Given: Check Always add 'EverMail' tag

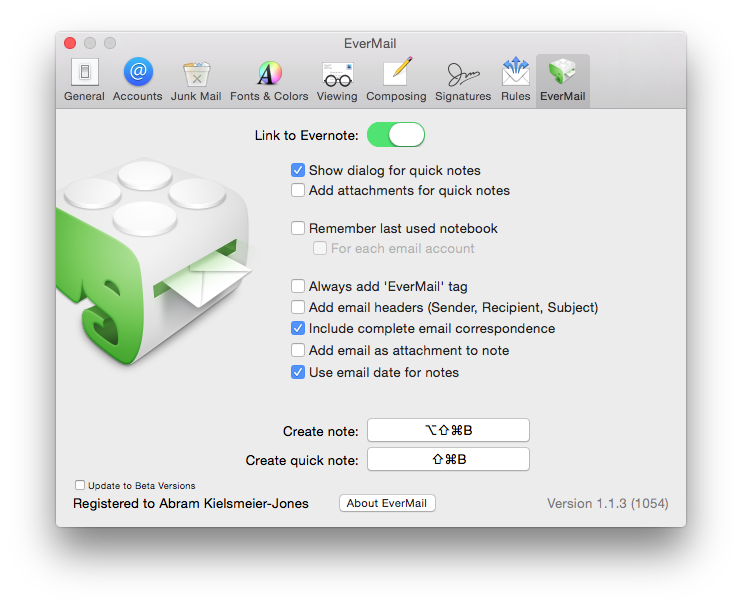Looking at the screenshot, I should point(298,286).
